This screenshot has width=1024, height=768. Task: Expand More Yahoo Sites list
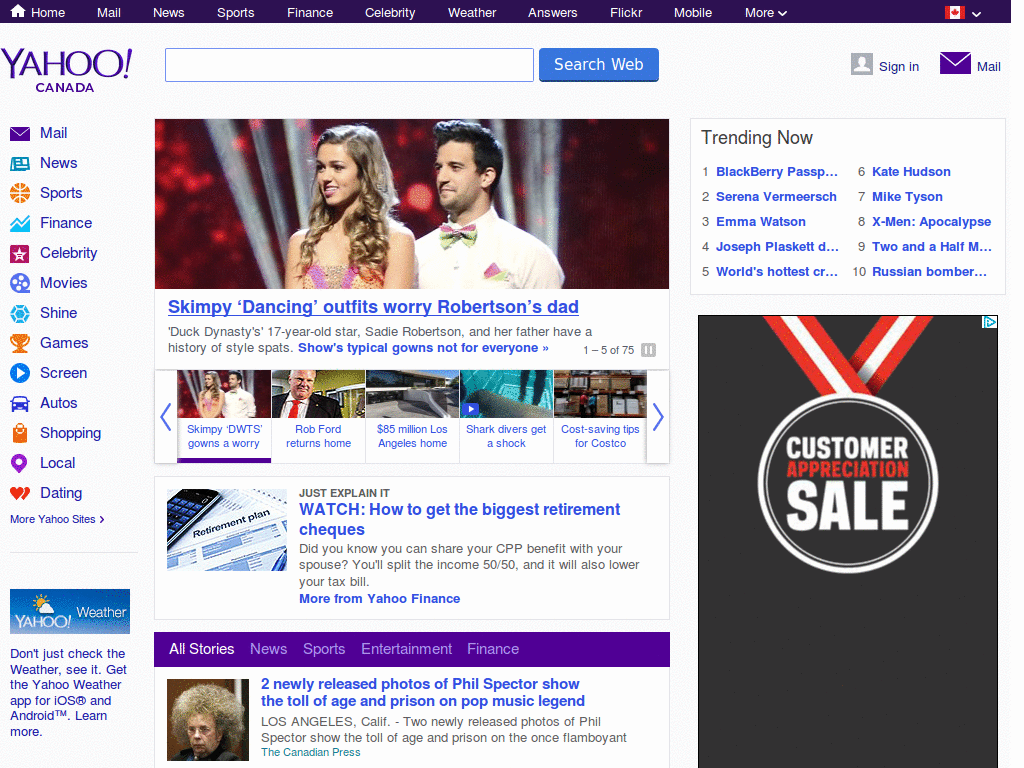pyautogui.click(x=57, y=519)
